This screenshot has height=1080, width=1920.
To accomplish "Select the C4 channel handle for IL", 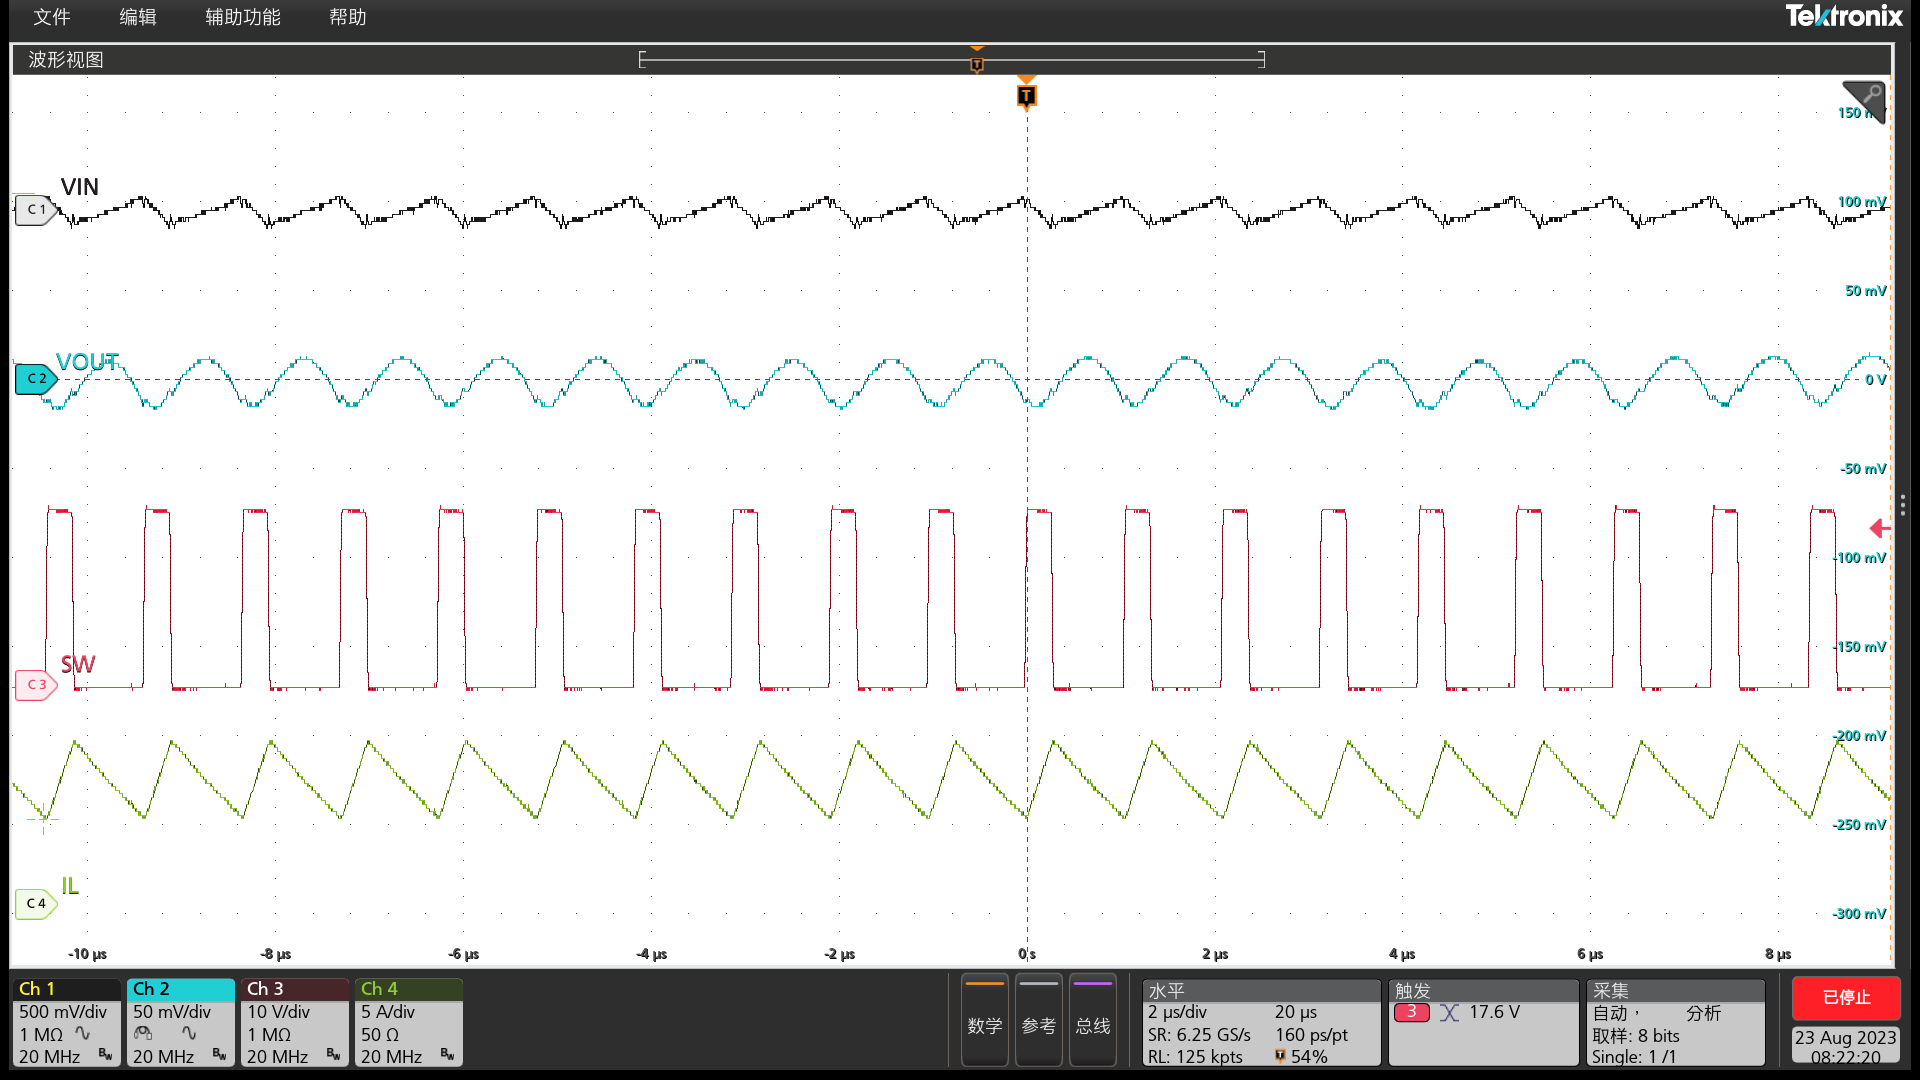I will (x=35, y=904).
